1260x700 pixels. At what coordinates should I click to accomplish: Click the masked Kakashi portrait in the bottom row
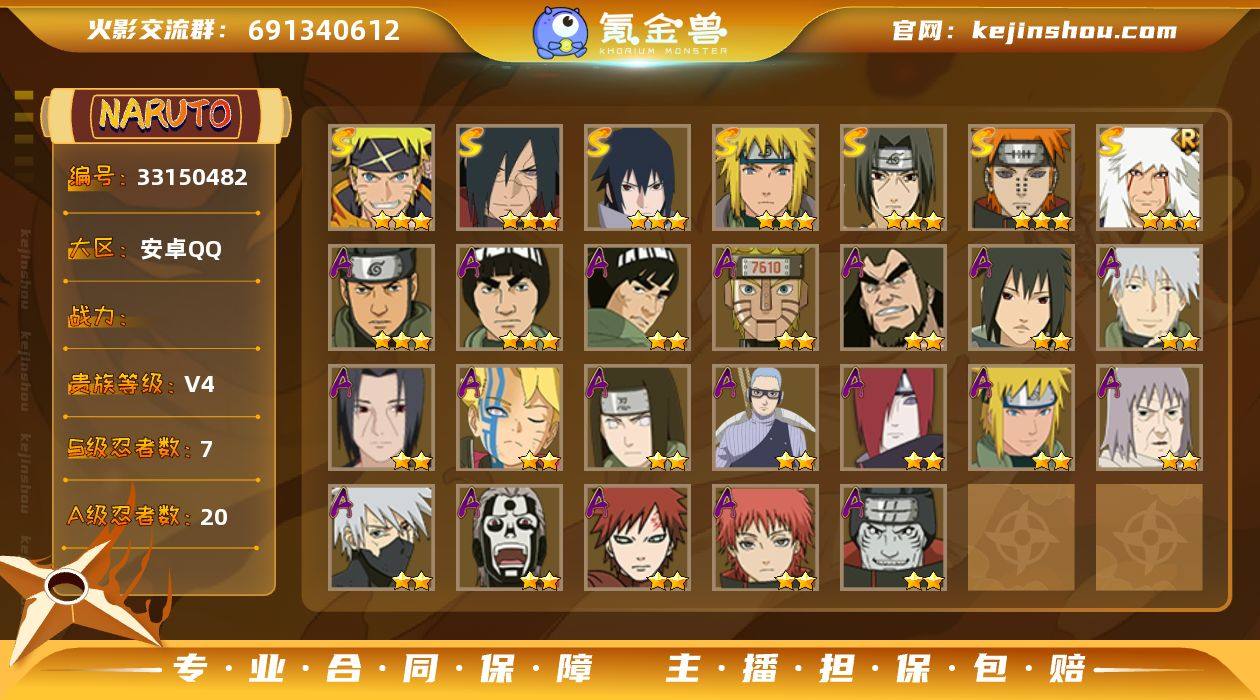(x=382, y=538)
